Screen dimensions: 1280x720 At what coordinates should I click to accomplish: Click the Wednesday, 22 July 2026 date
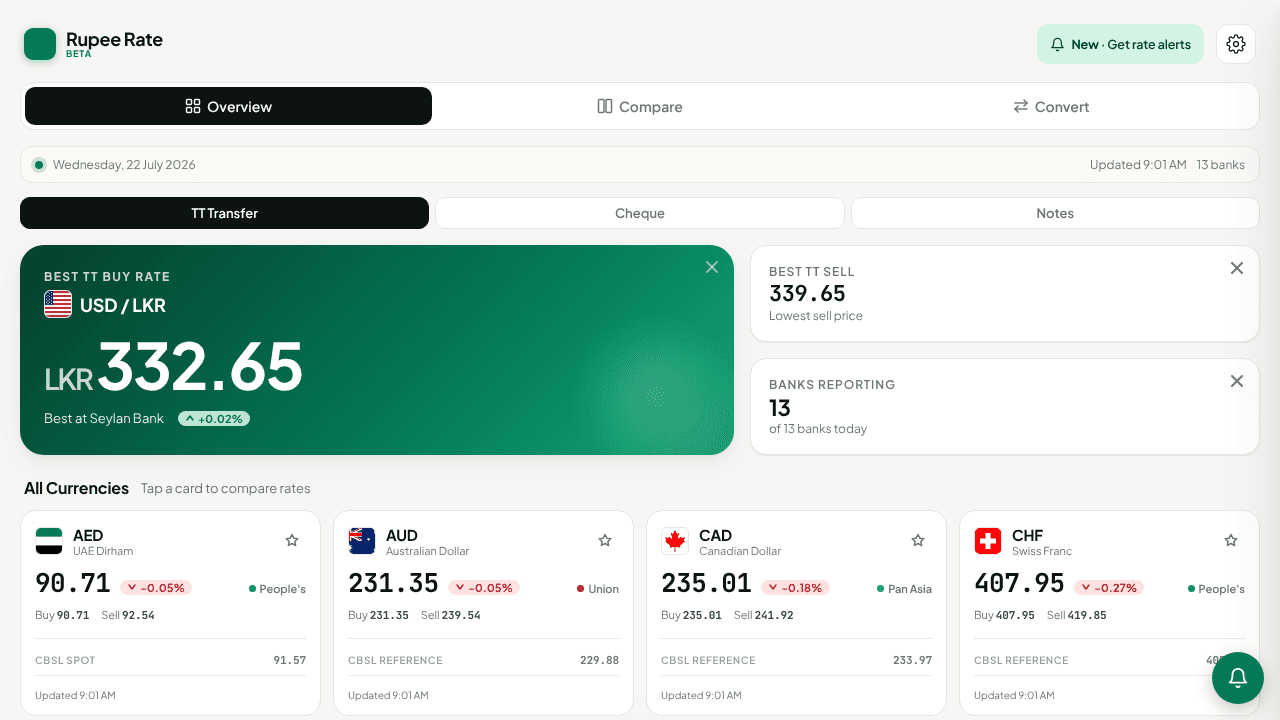point(124,165)
